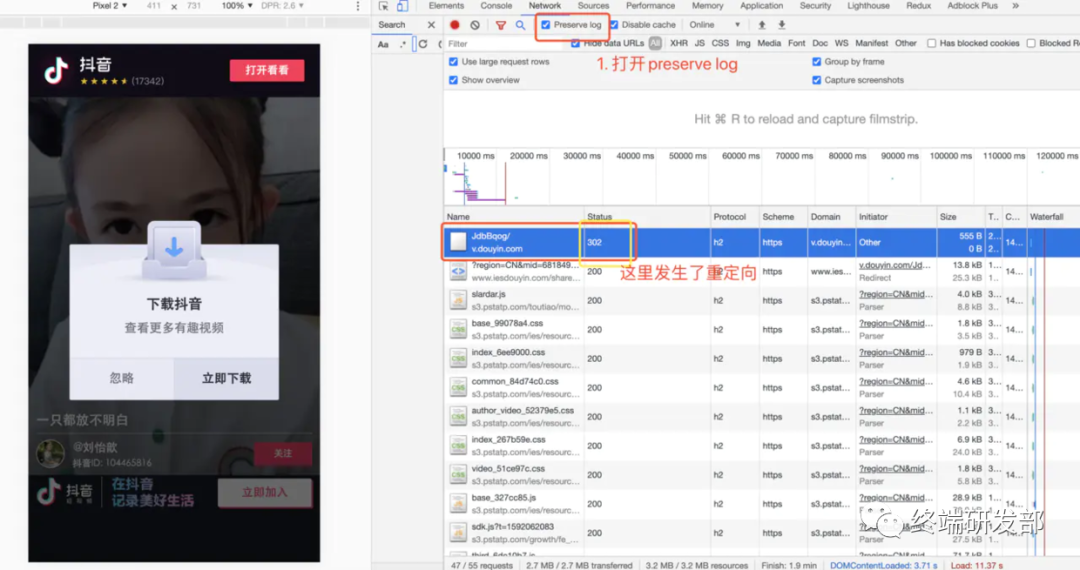Screen dimensions: 1080x570
Task: Click the device width field 411
Action: pos(154,6)
